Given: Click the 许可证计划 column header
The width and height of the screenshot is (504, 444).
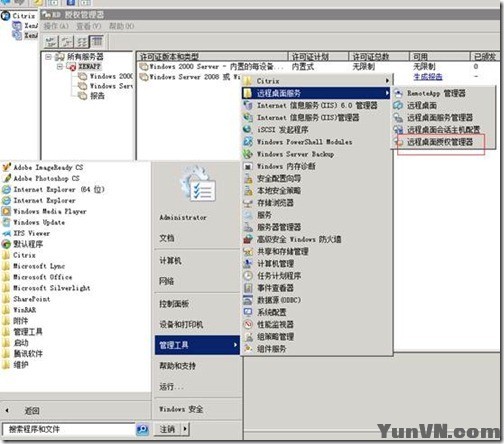Looking at the screenshot, I should (x=318, y=57).
